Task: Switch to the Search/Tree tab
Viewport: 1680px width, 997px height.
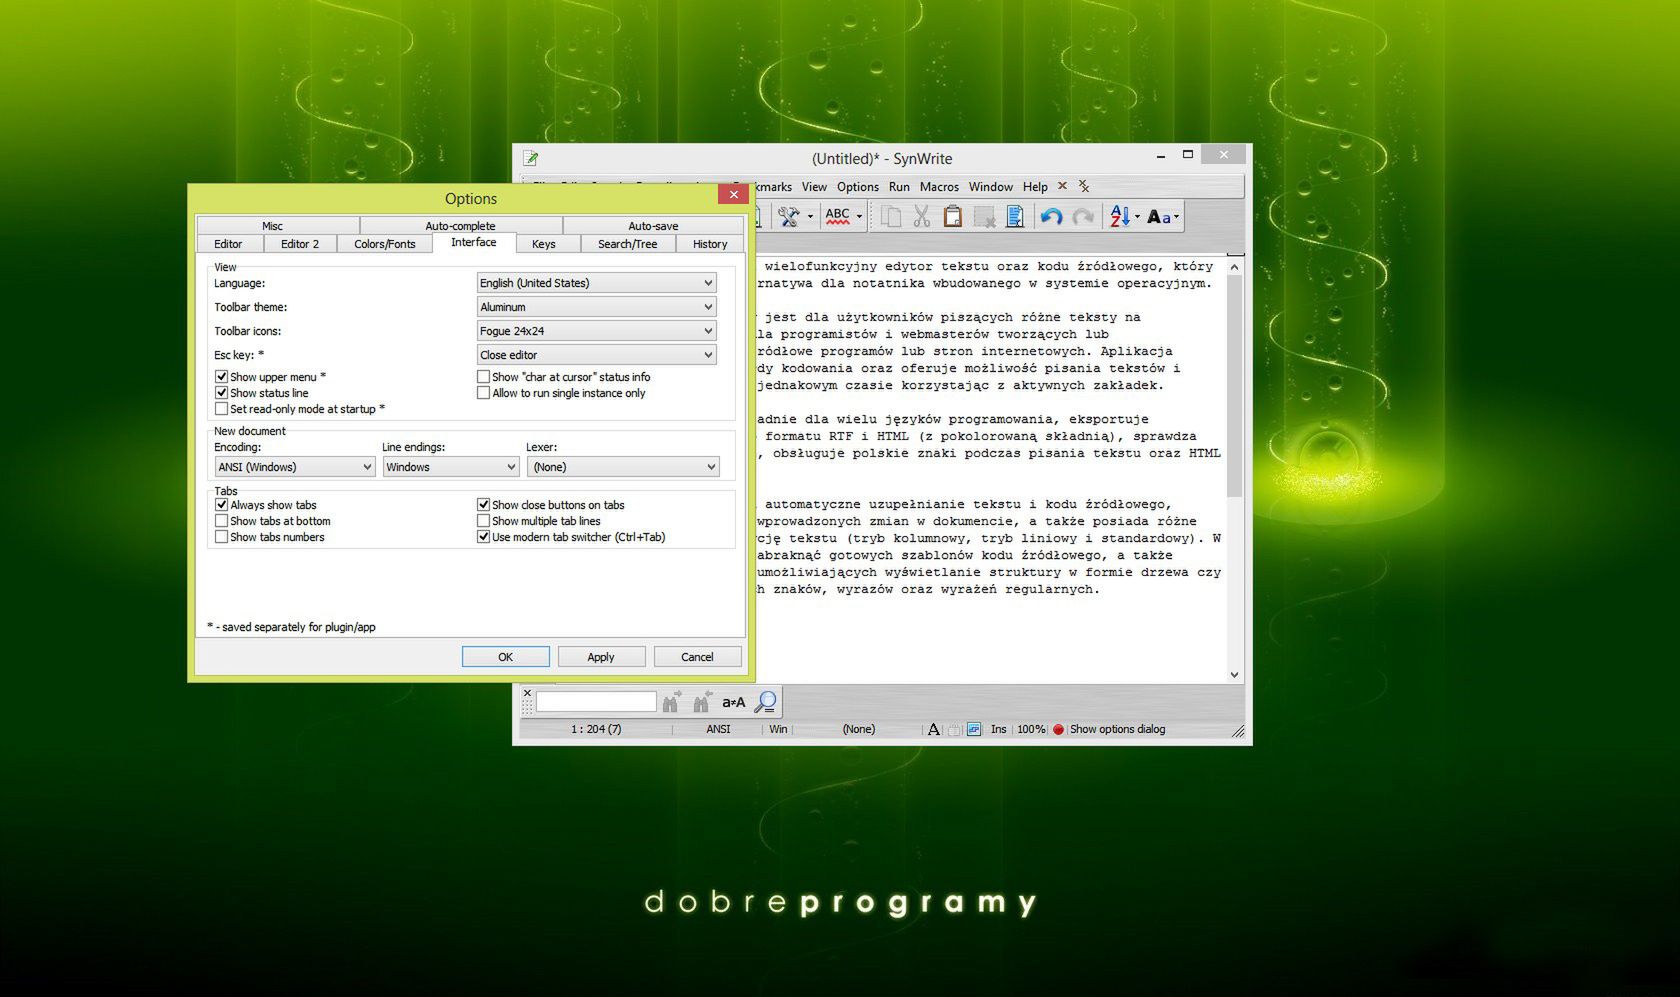Action: [x=628, y=244]
